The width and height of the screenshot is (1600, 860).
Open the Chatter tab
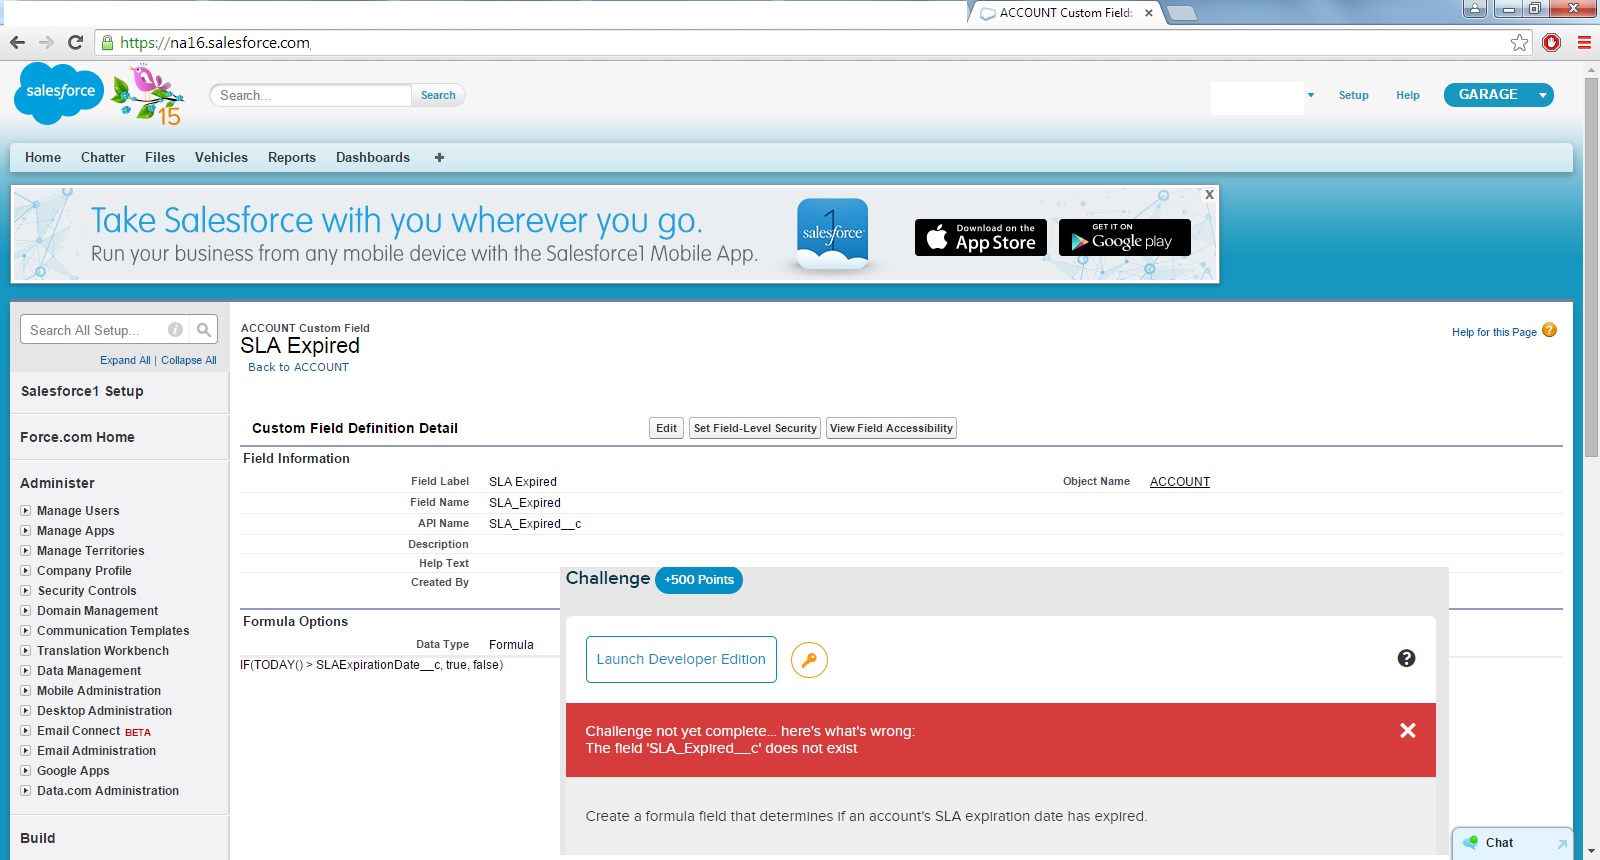click(x=103, y=157)
